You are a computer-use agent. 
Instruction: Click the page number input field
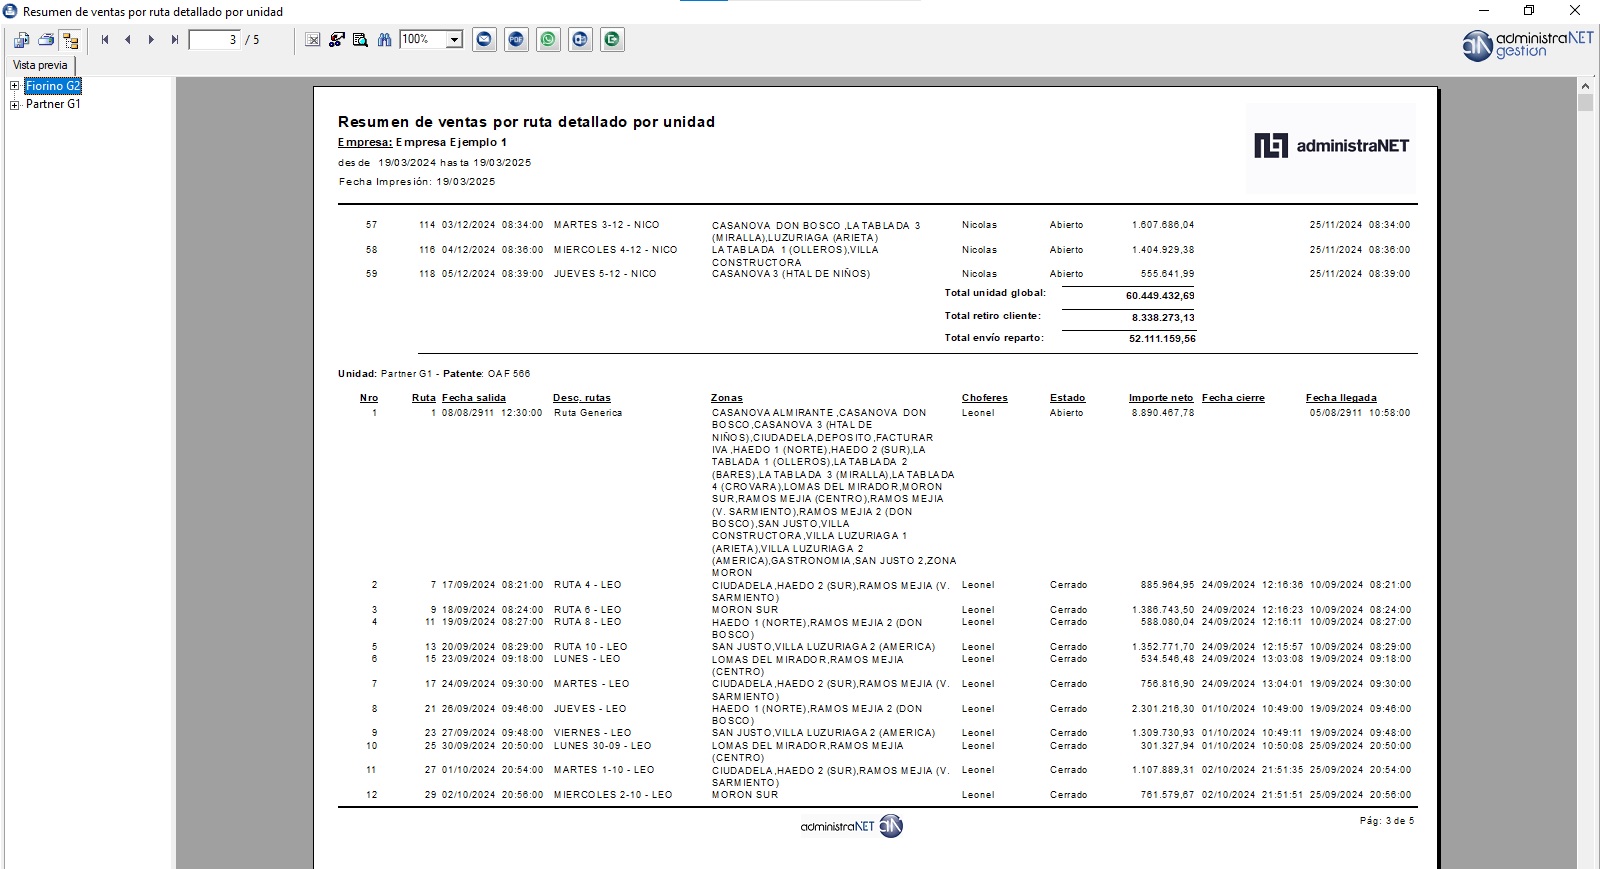[x=214, y=40]
